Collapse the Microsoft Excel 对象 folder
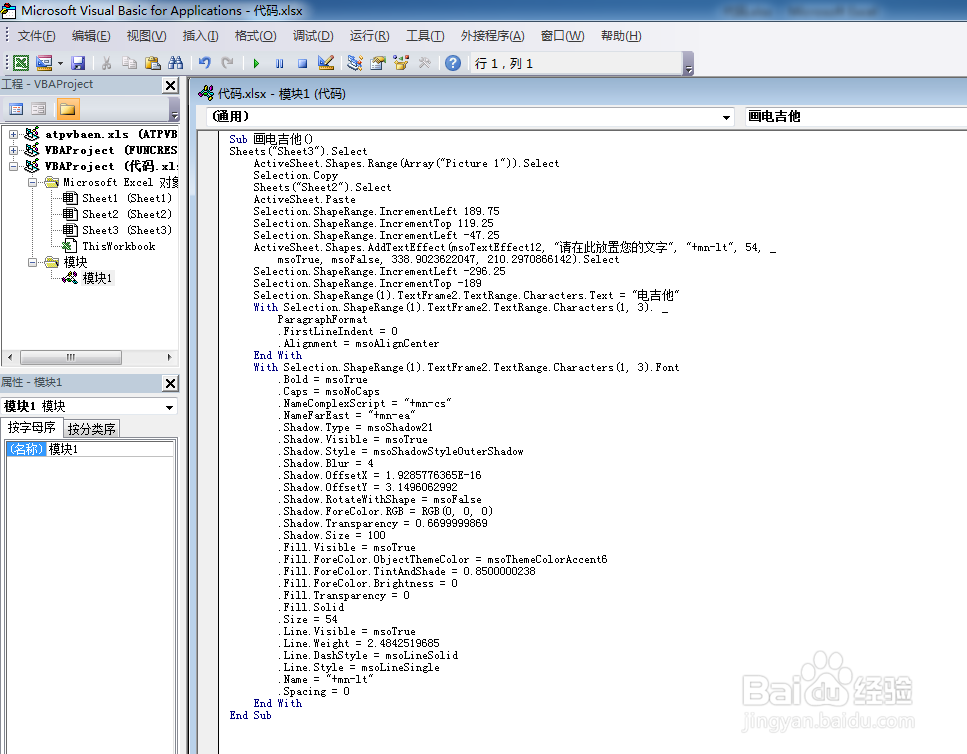The width and height of the screenshot is (967, 754). point(32,182)
